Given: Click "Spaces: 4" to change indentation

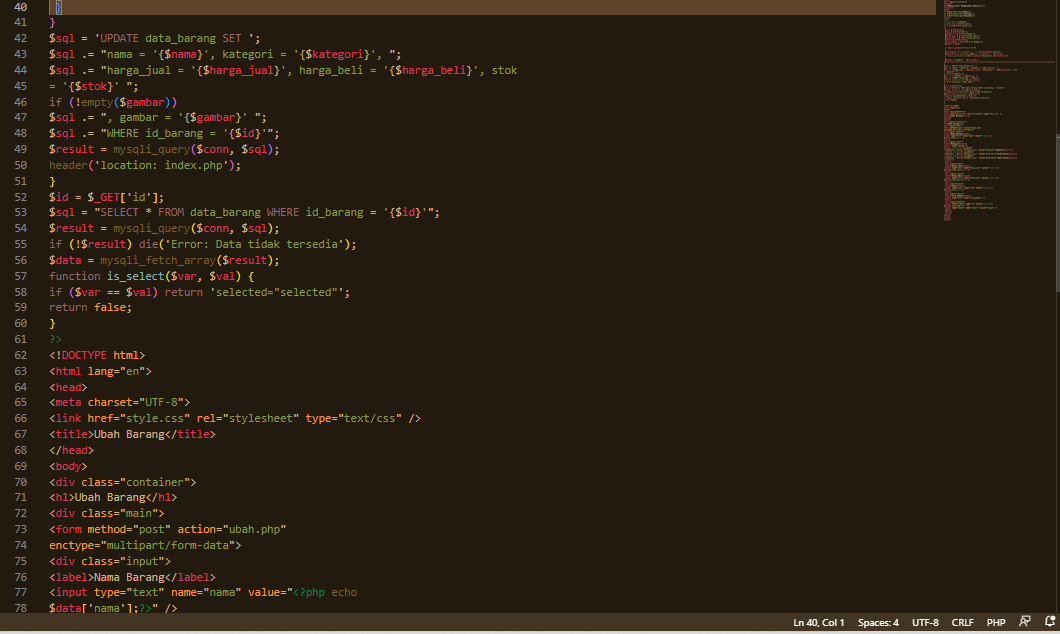Looking at the screenshot, I should [x=877, y=622].
